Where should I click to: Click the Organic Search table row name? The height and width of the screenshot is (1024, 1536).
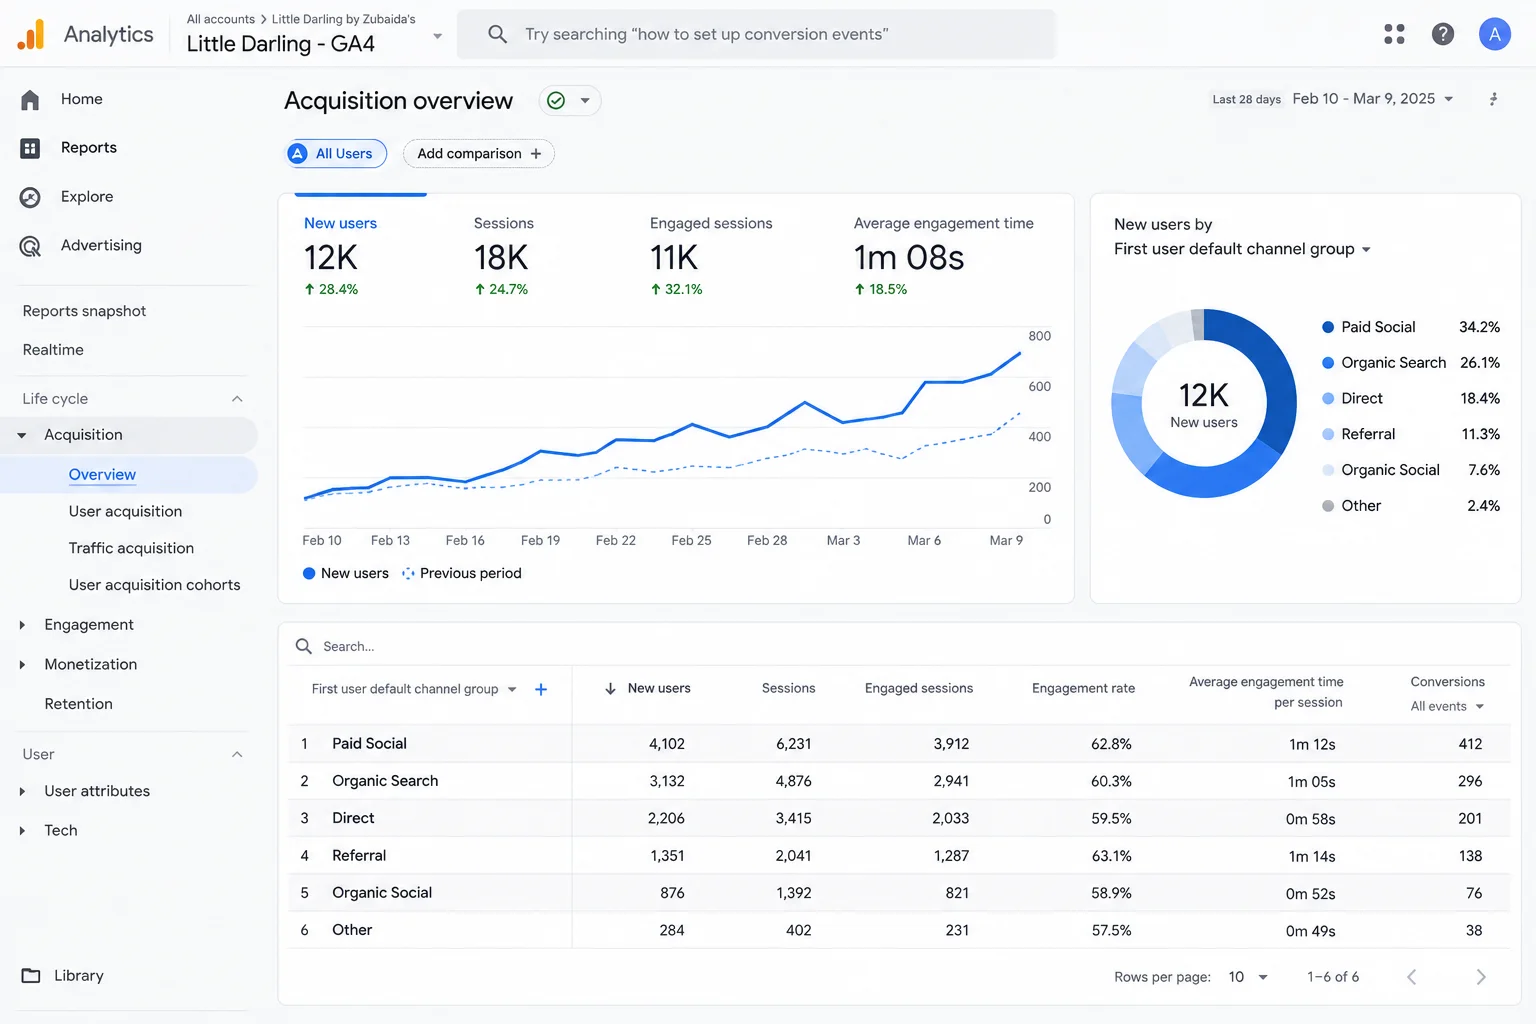385,781
